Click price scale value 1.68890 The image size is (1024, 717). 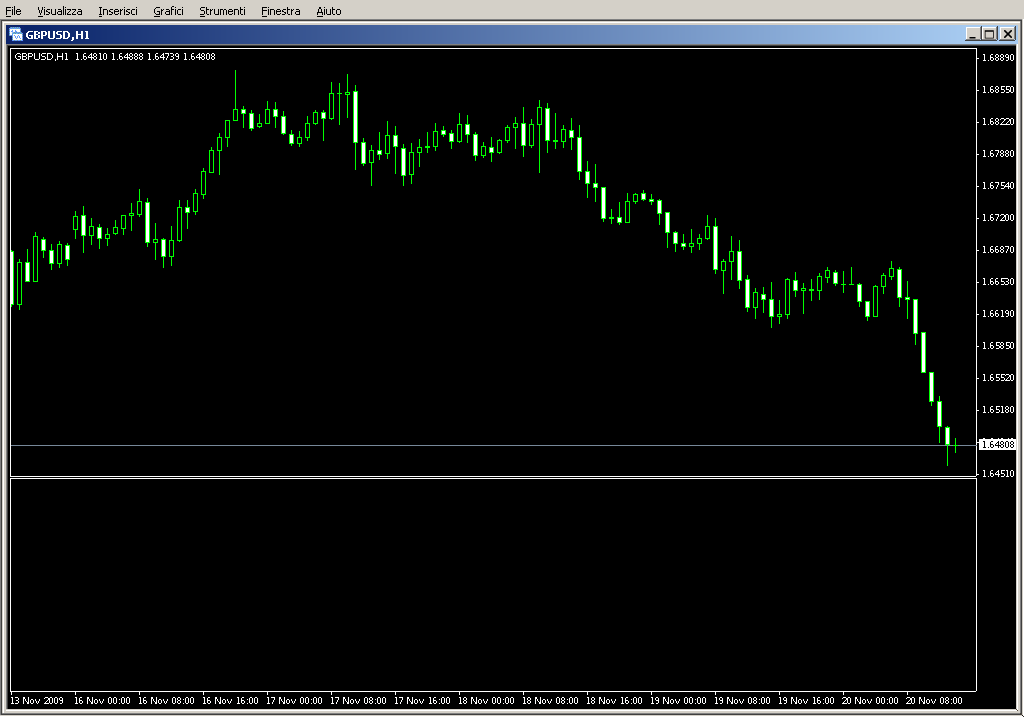point(999,57)
